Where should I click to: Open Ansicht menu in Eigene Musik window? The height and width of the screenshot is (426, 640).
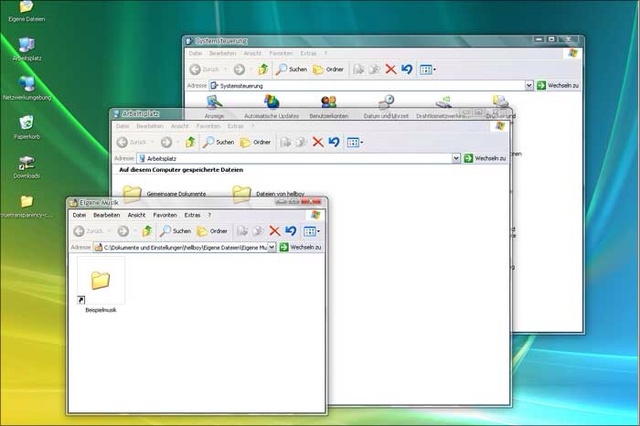pyautogui.click(x=136, y=215)
